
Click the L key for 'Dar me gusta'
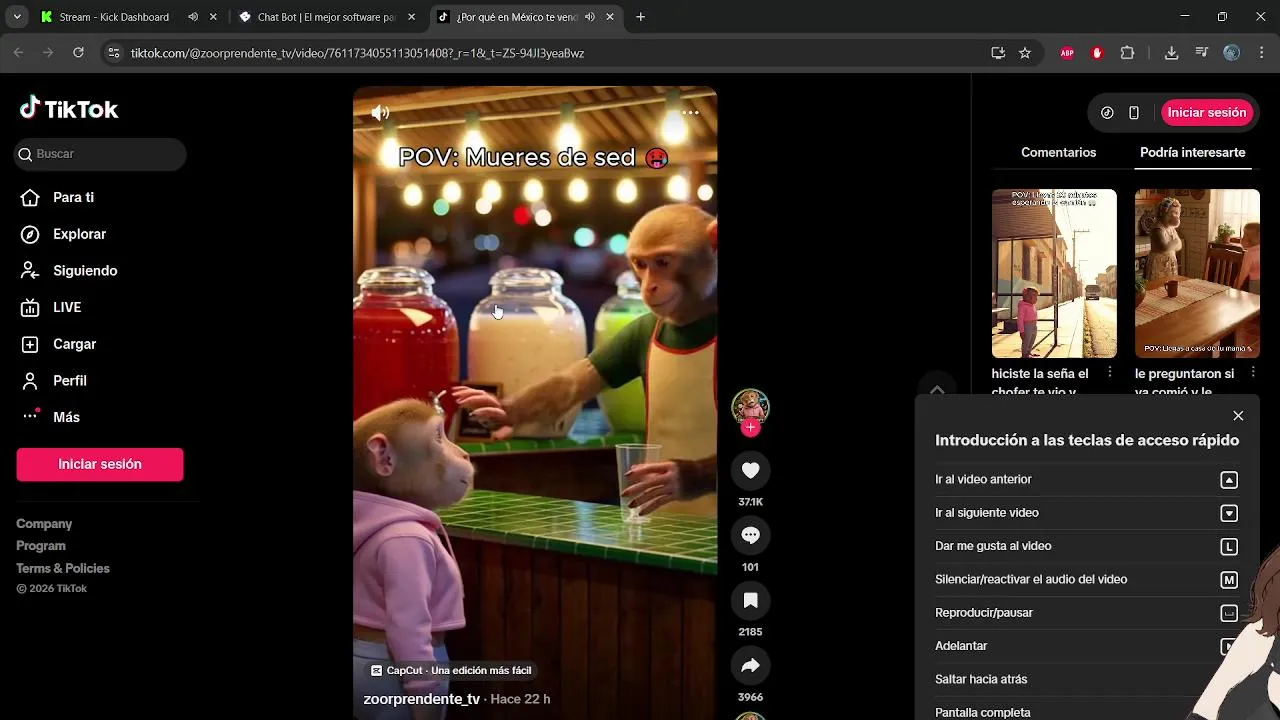click(1229, 547)
